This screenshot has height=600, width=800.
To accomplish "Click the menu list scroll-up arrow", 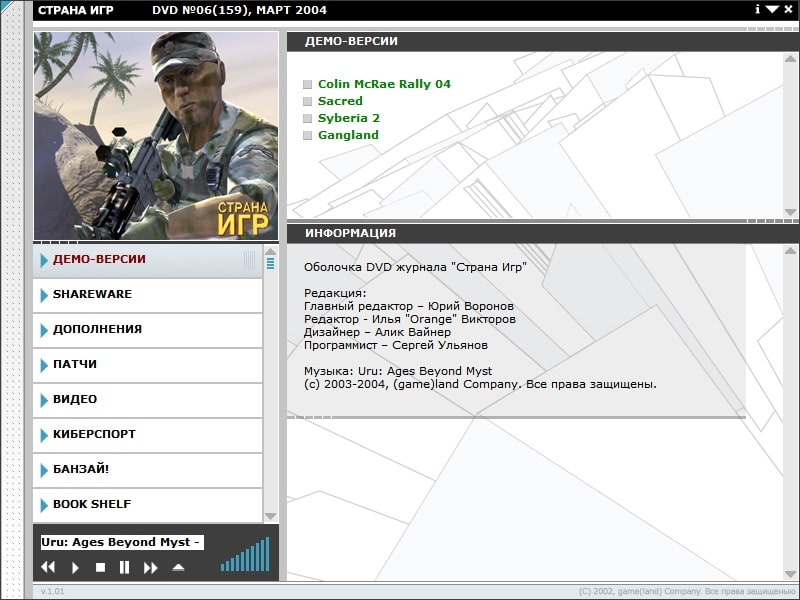I will 270,251.
